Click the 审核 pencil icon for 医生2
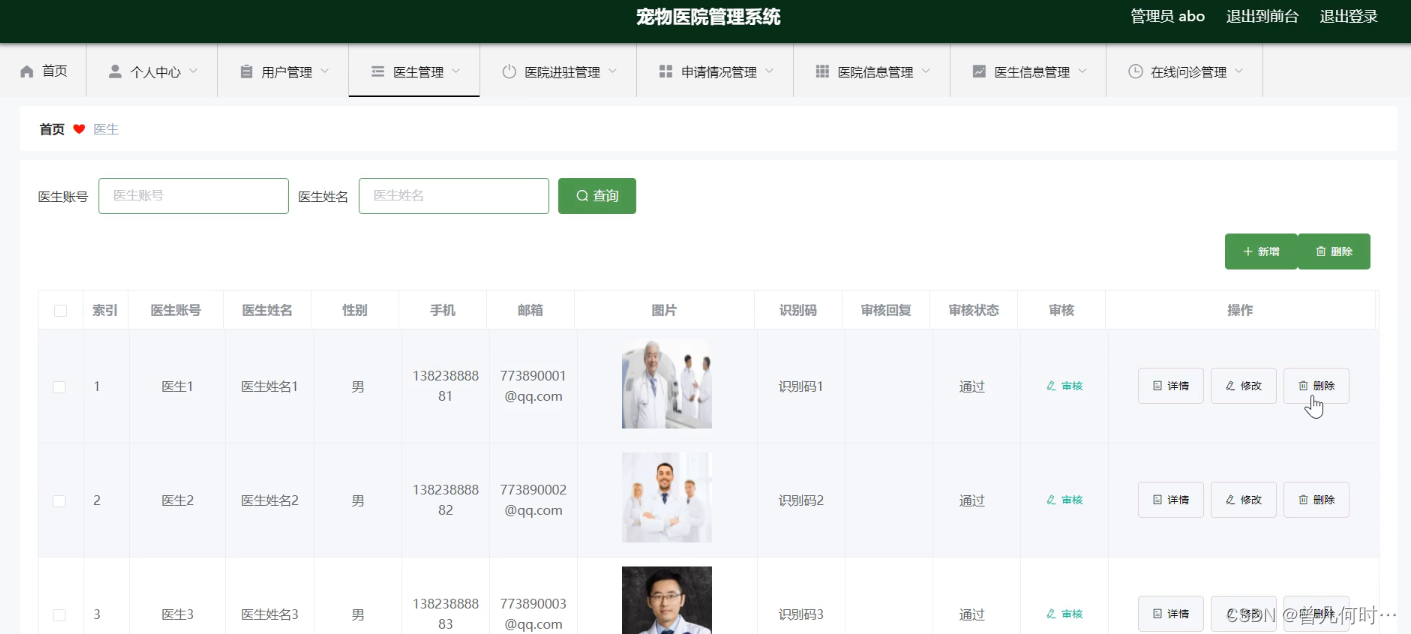This screenshot has width=1411, height=634. [x=1051, y=500]
